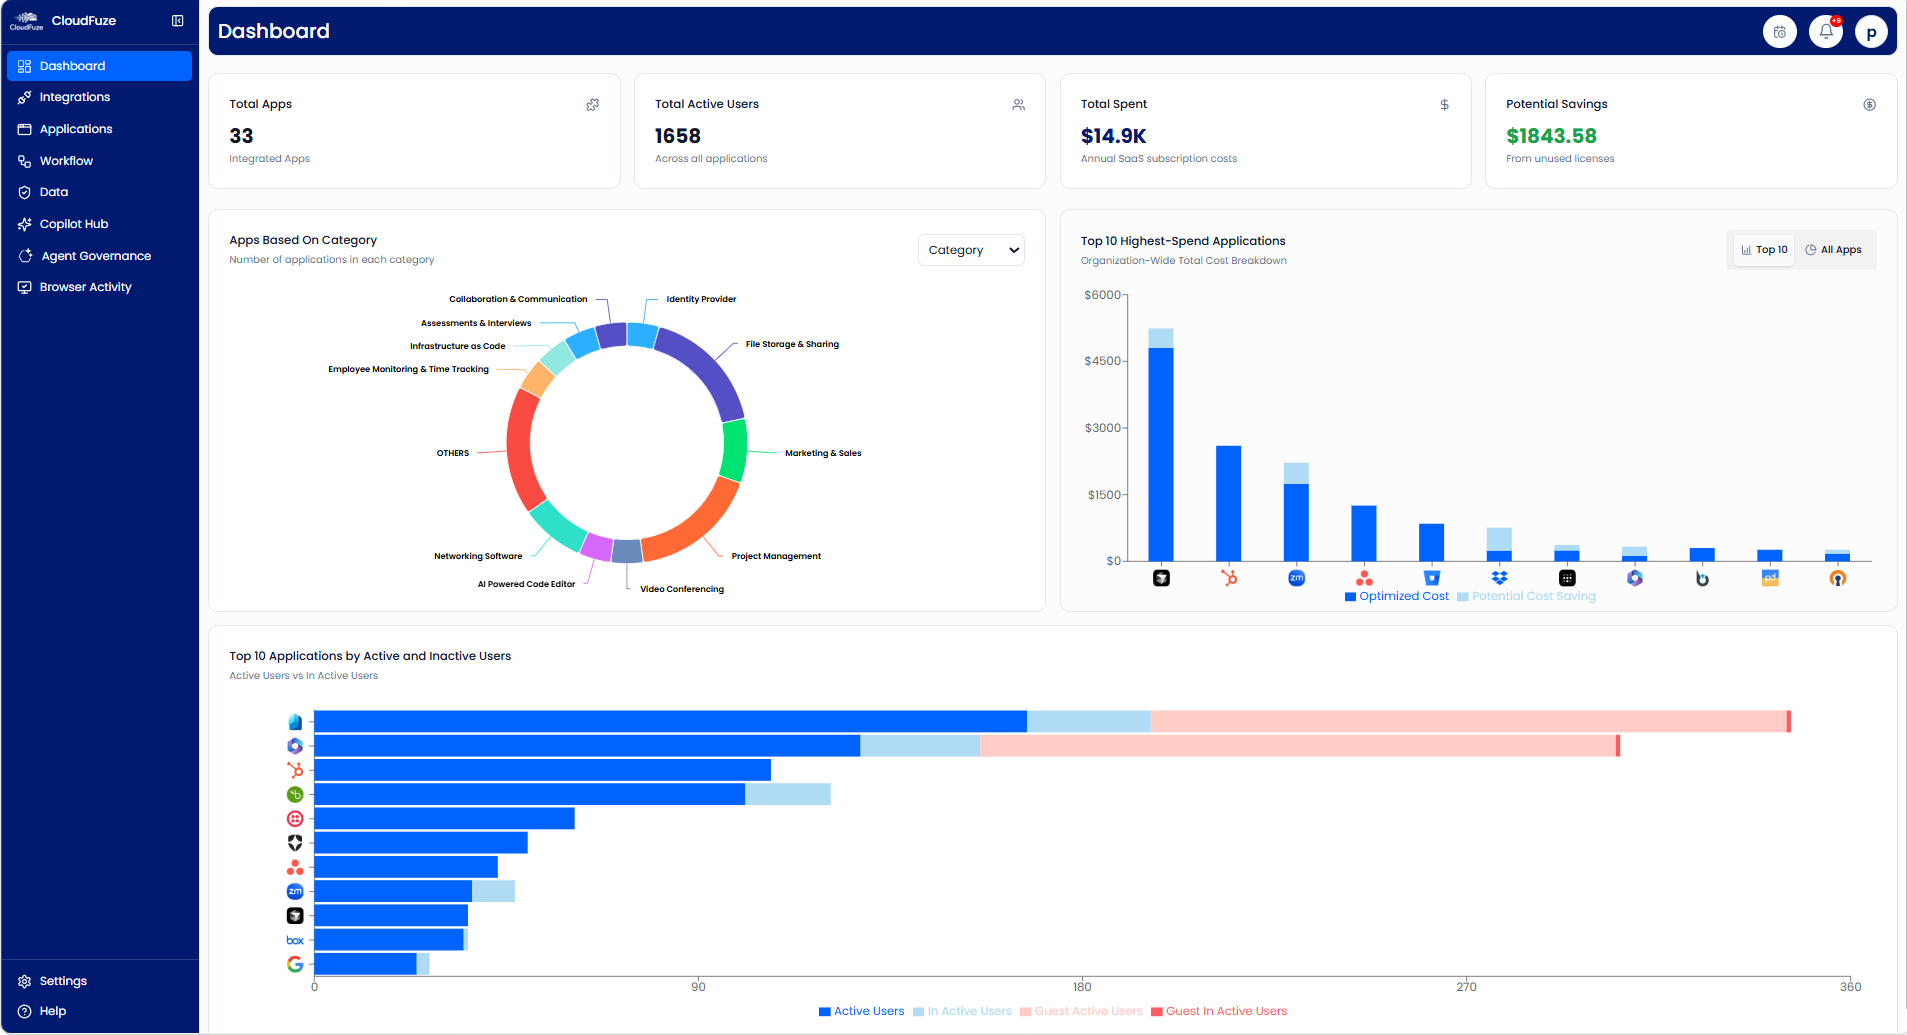
Task: Open Data in sidebar
Action: pos(99,192)
